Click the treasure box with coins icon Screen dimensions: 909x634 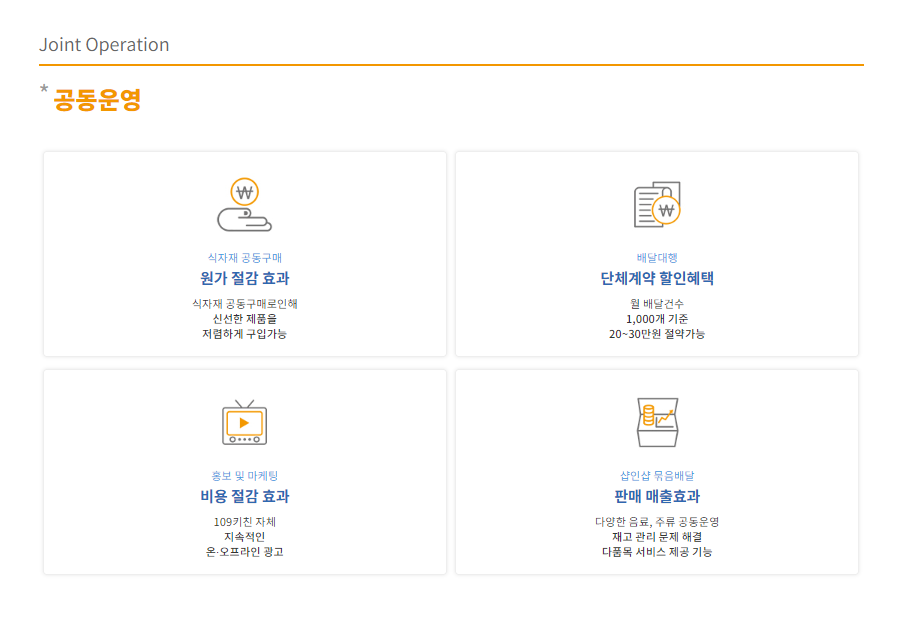click(x=657, y=422)
